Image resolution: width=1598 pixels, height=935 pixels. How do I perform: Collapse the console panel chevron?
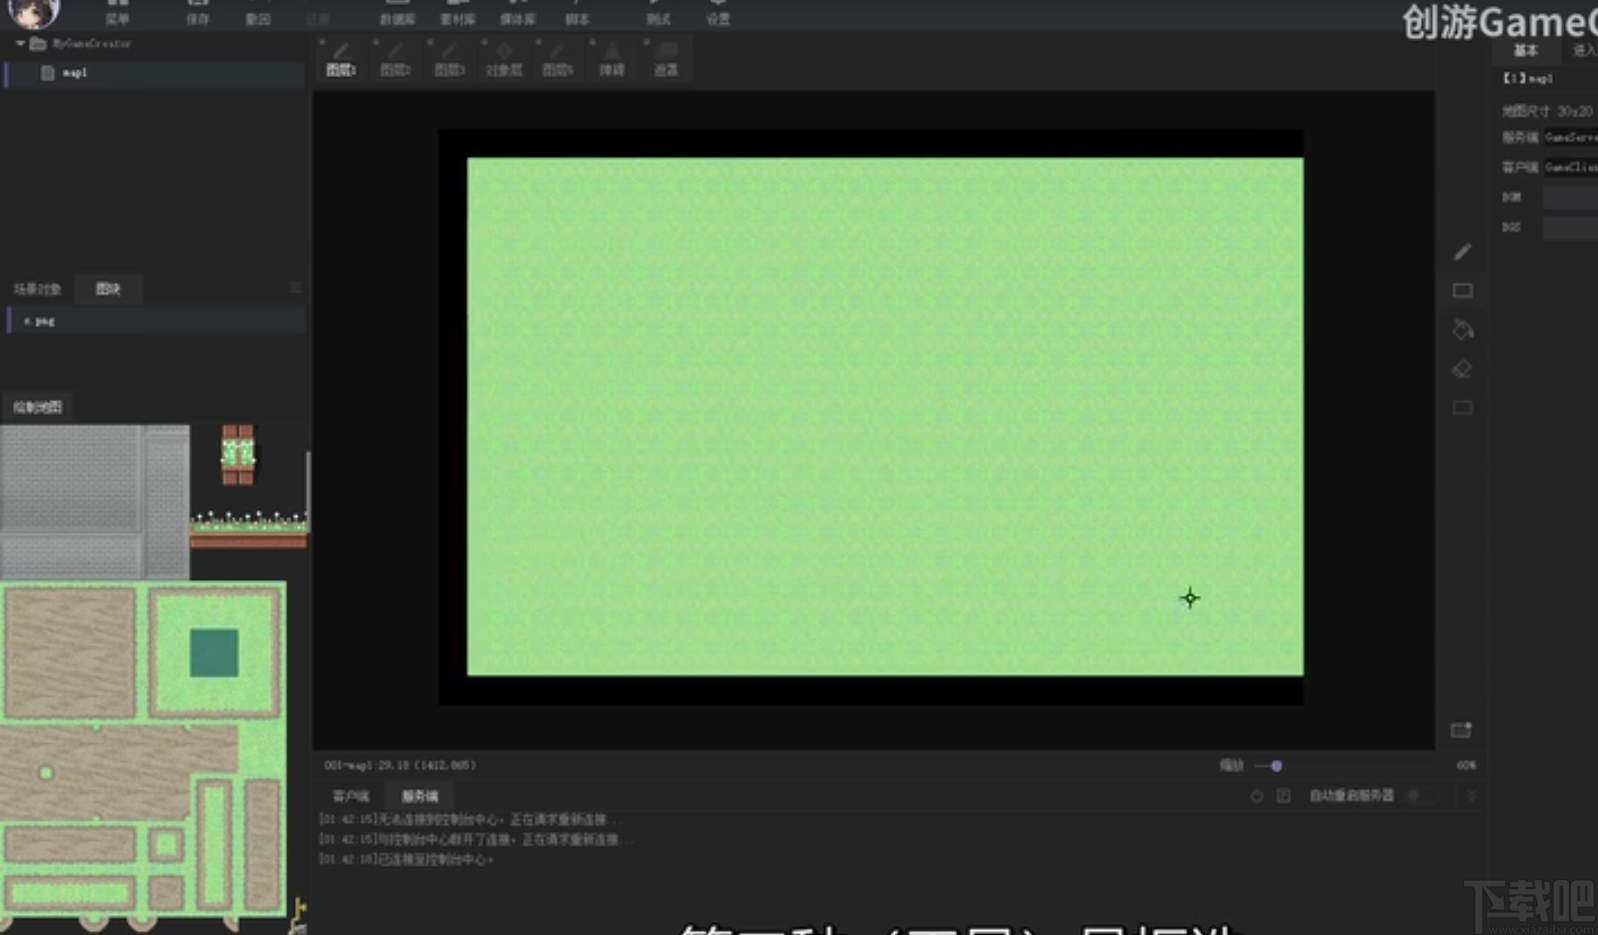tap(1470, 796)
